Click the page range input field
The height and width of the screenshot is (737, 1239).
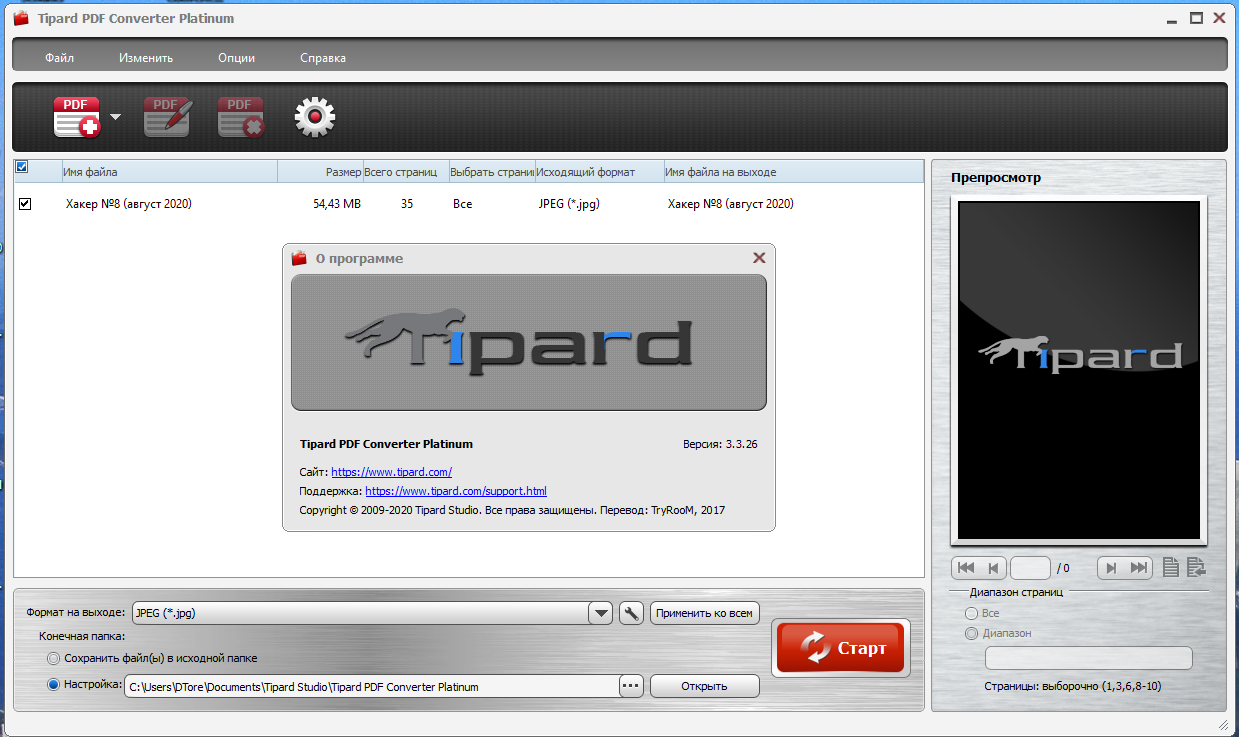pos(1089,658)
